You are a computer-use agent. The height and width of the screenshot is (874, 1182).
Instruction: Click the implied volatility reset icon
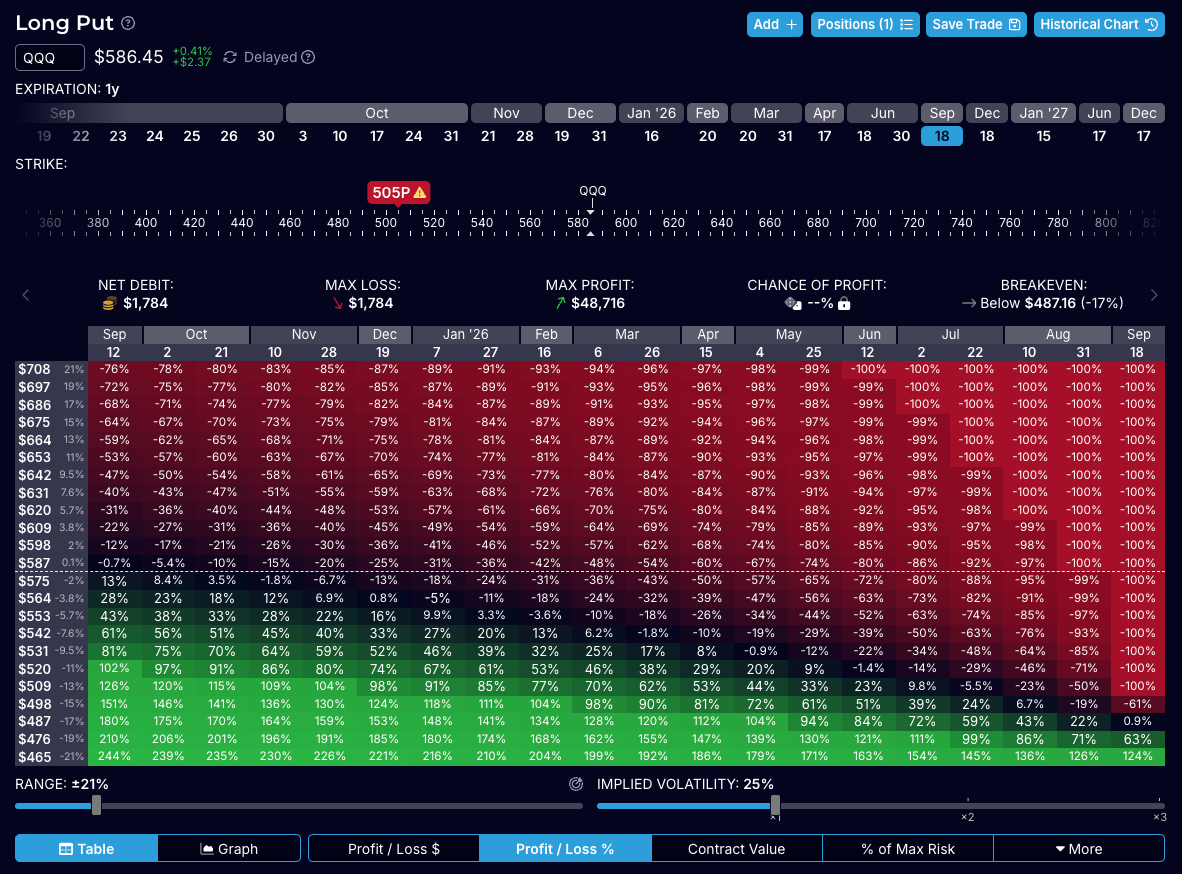pyautogui.click(x=575, y=784)
